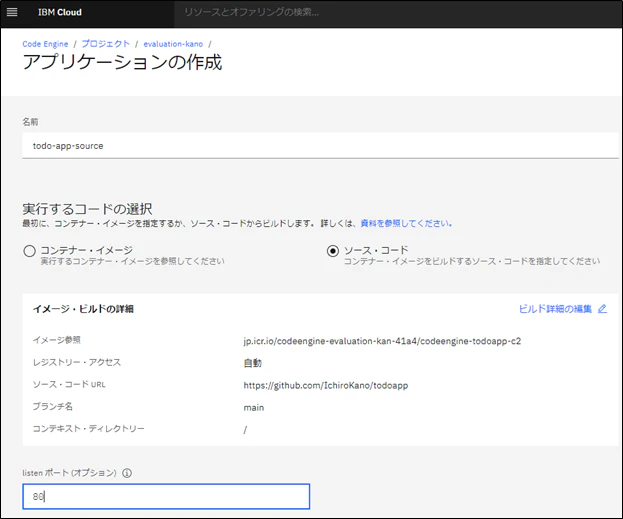Click the ブランチ名 label
The width and height of the screenshot is (623, 519).
click(52, 406)
